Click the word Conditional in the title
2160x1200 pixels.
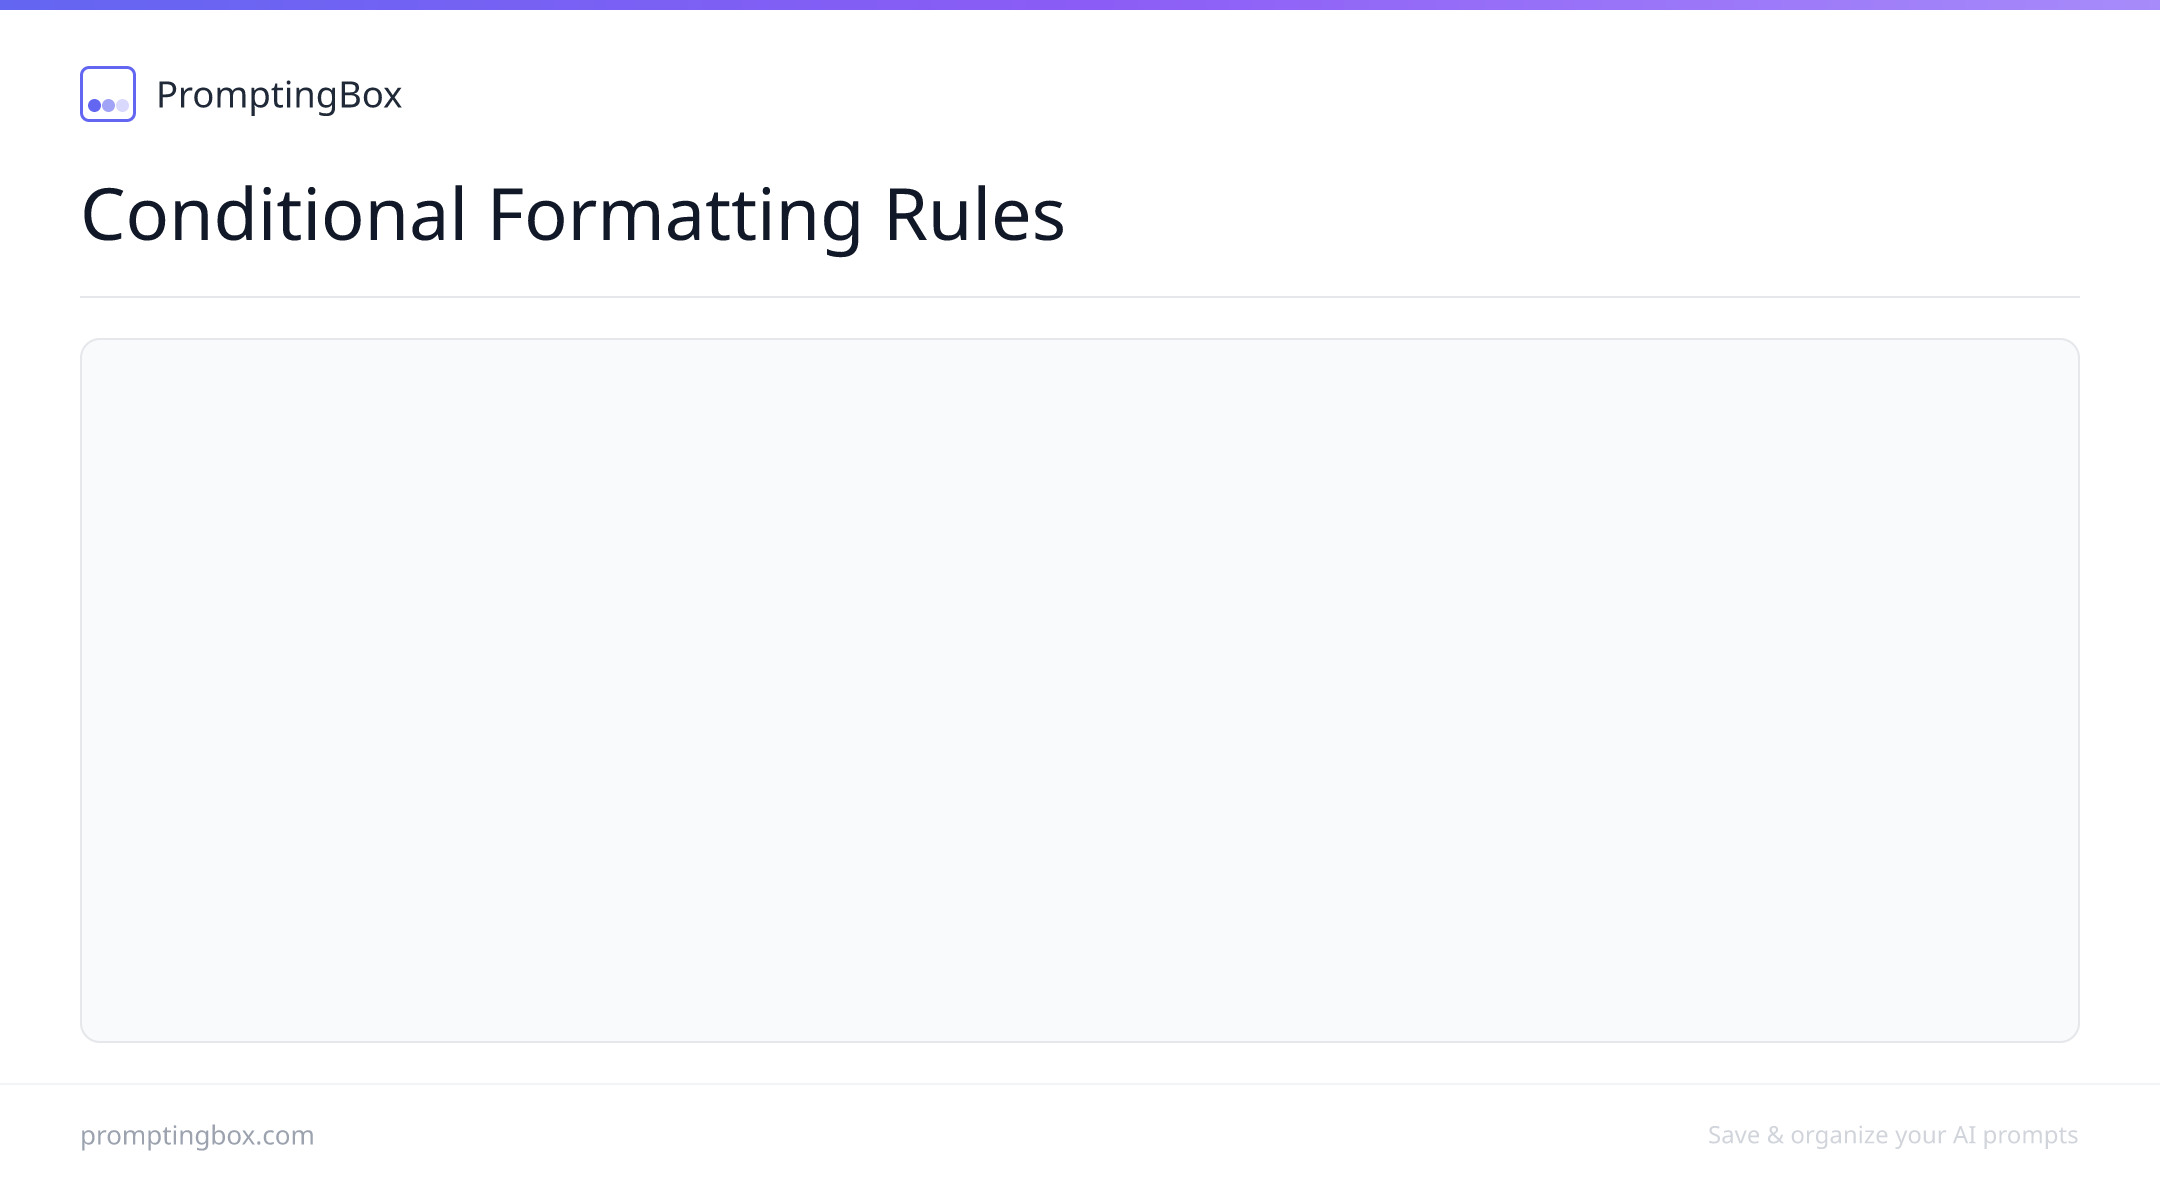(274, 214)
